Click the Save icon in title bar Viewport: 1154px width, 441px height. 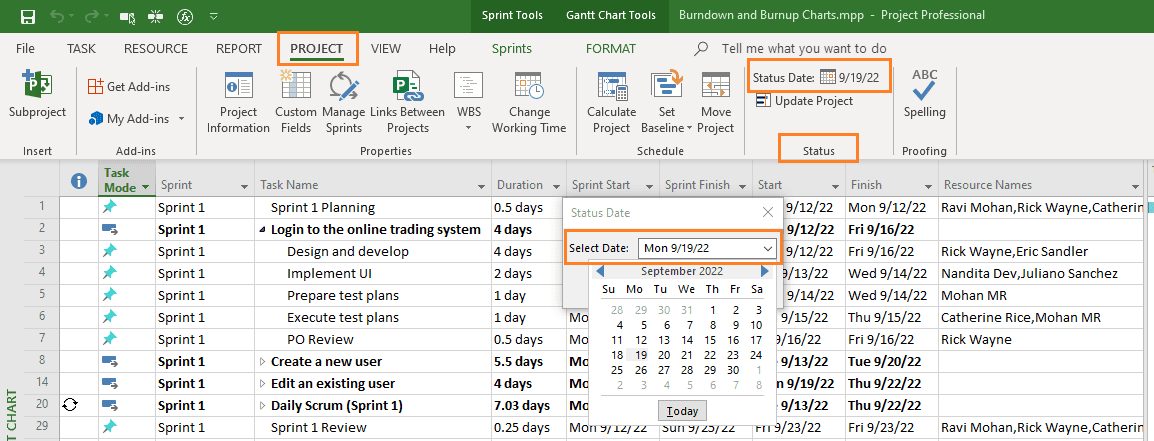pyautogui.click(x=27, y=15)
